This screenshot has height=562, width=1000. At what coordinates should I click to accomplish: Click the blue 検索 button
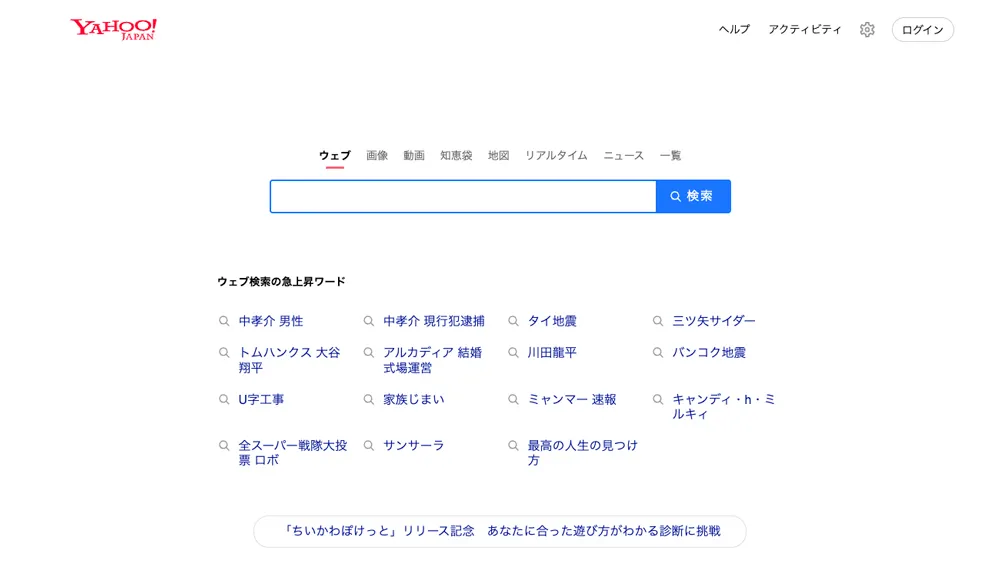tap(693, 196)
